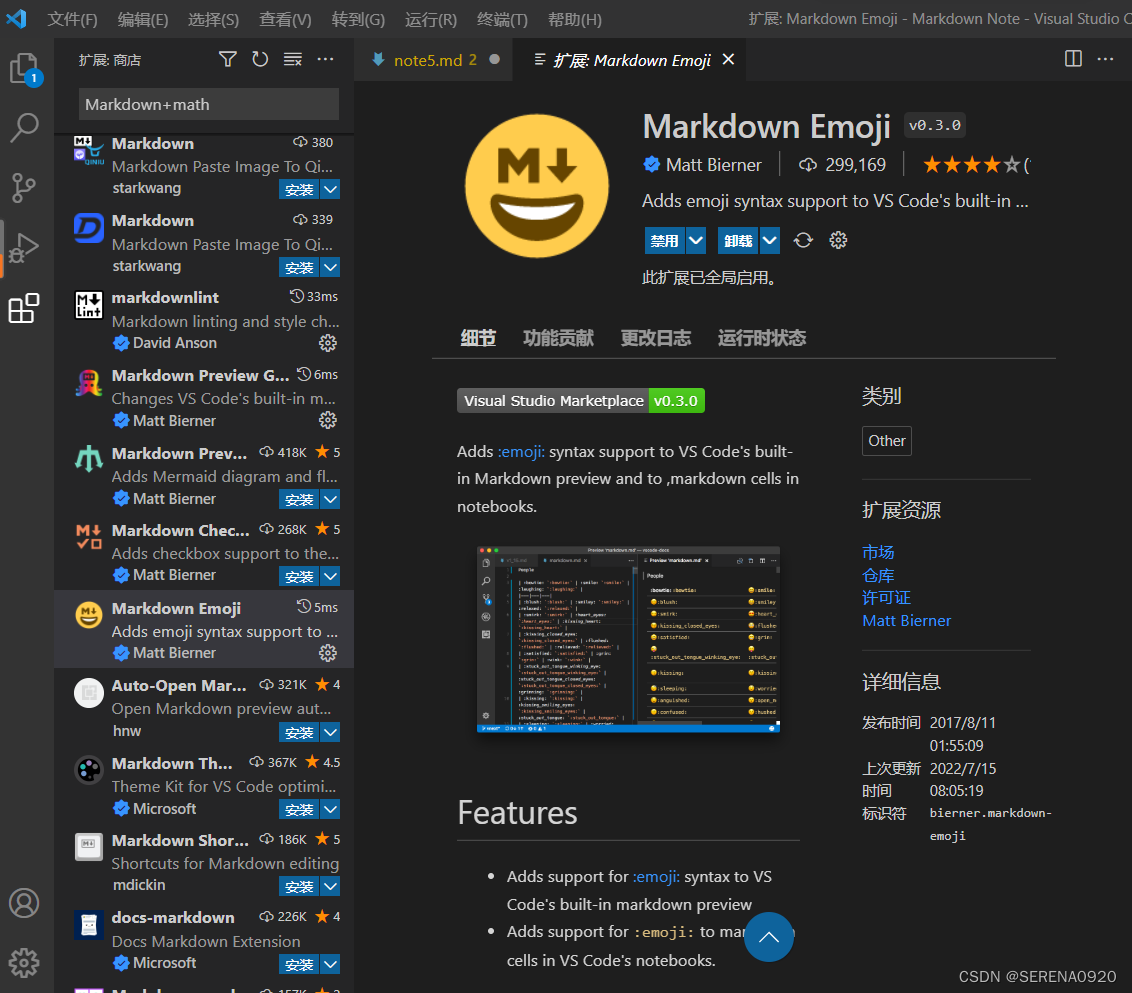Image resolution: width=1132 pixels, height=993 pixels.
Task: Click the extension search field Markdown+math
Action: [x=209, y=105]
